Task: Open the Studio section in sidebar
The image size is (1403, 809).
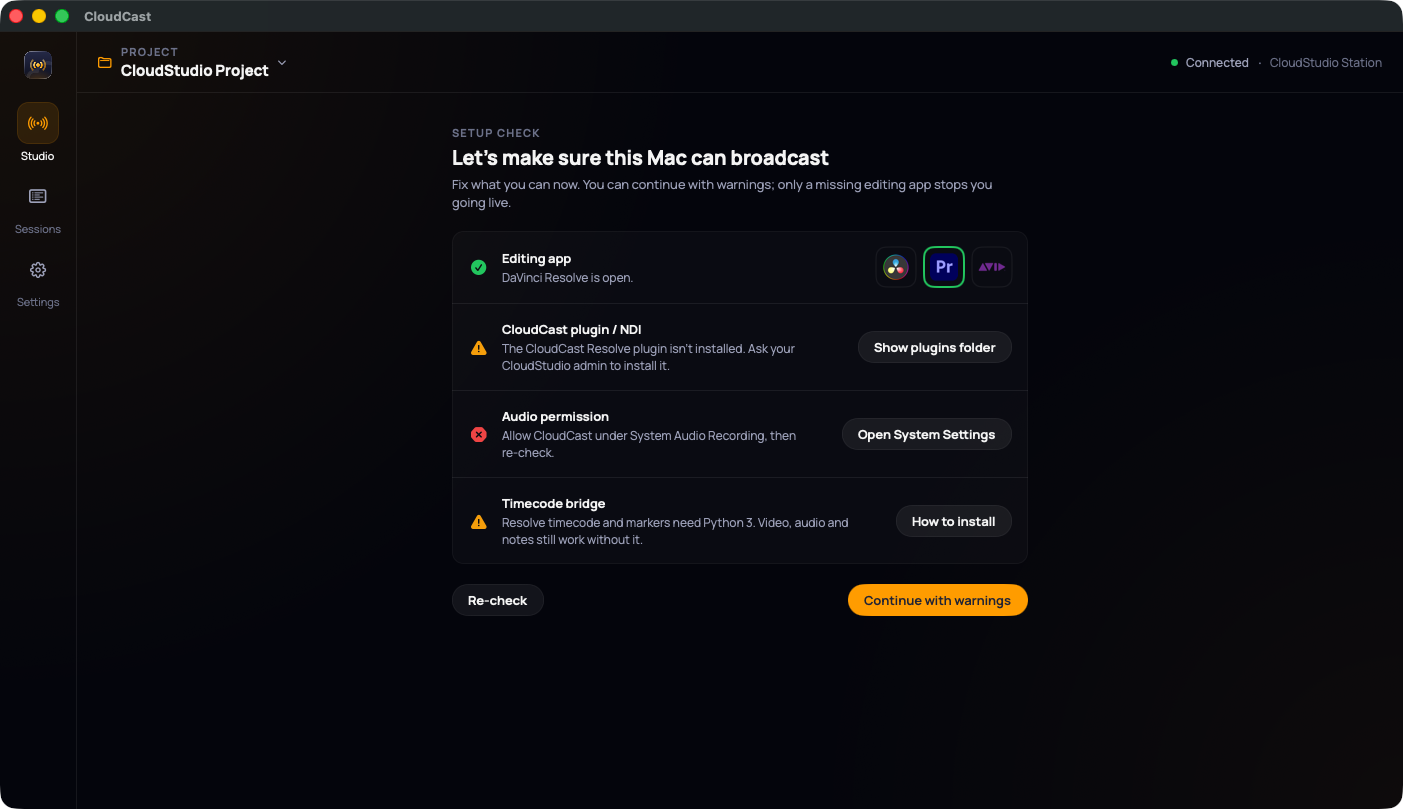Action: tap(38, 133)
